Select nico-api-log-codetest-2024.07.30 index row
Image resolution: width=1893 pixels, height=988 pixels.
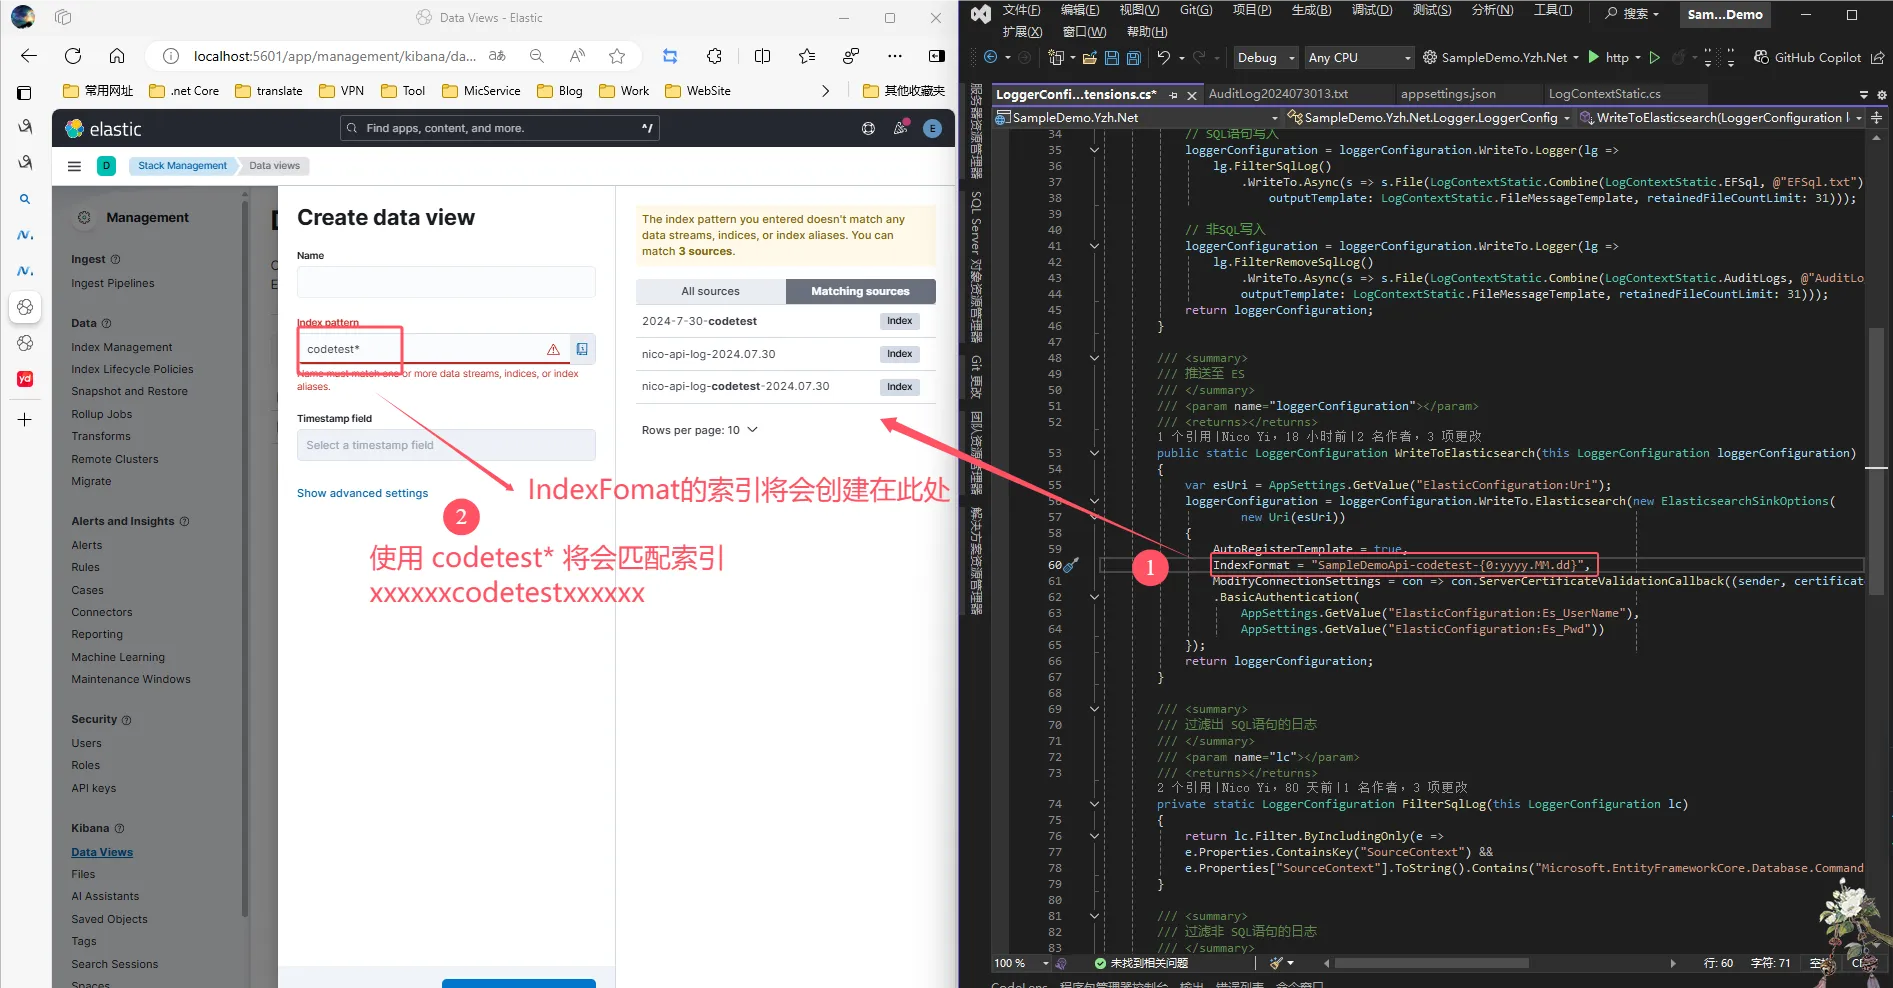(786, 386)
